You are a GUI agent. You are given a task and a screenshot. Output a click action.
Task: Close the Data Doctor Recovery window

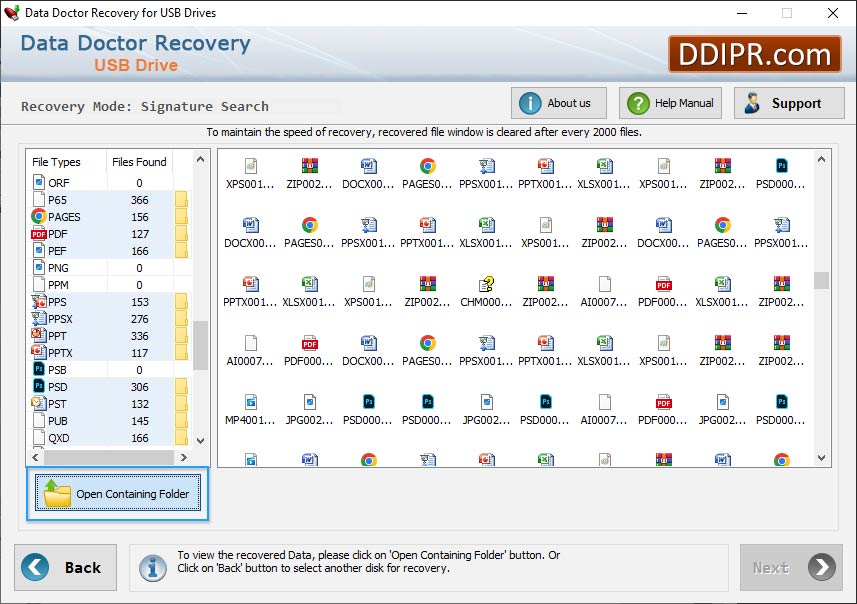click(832, 13)
